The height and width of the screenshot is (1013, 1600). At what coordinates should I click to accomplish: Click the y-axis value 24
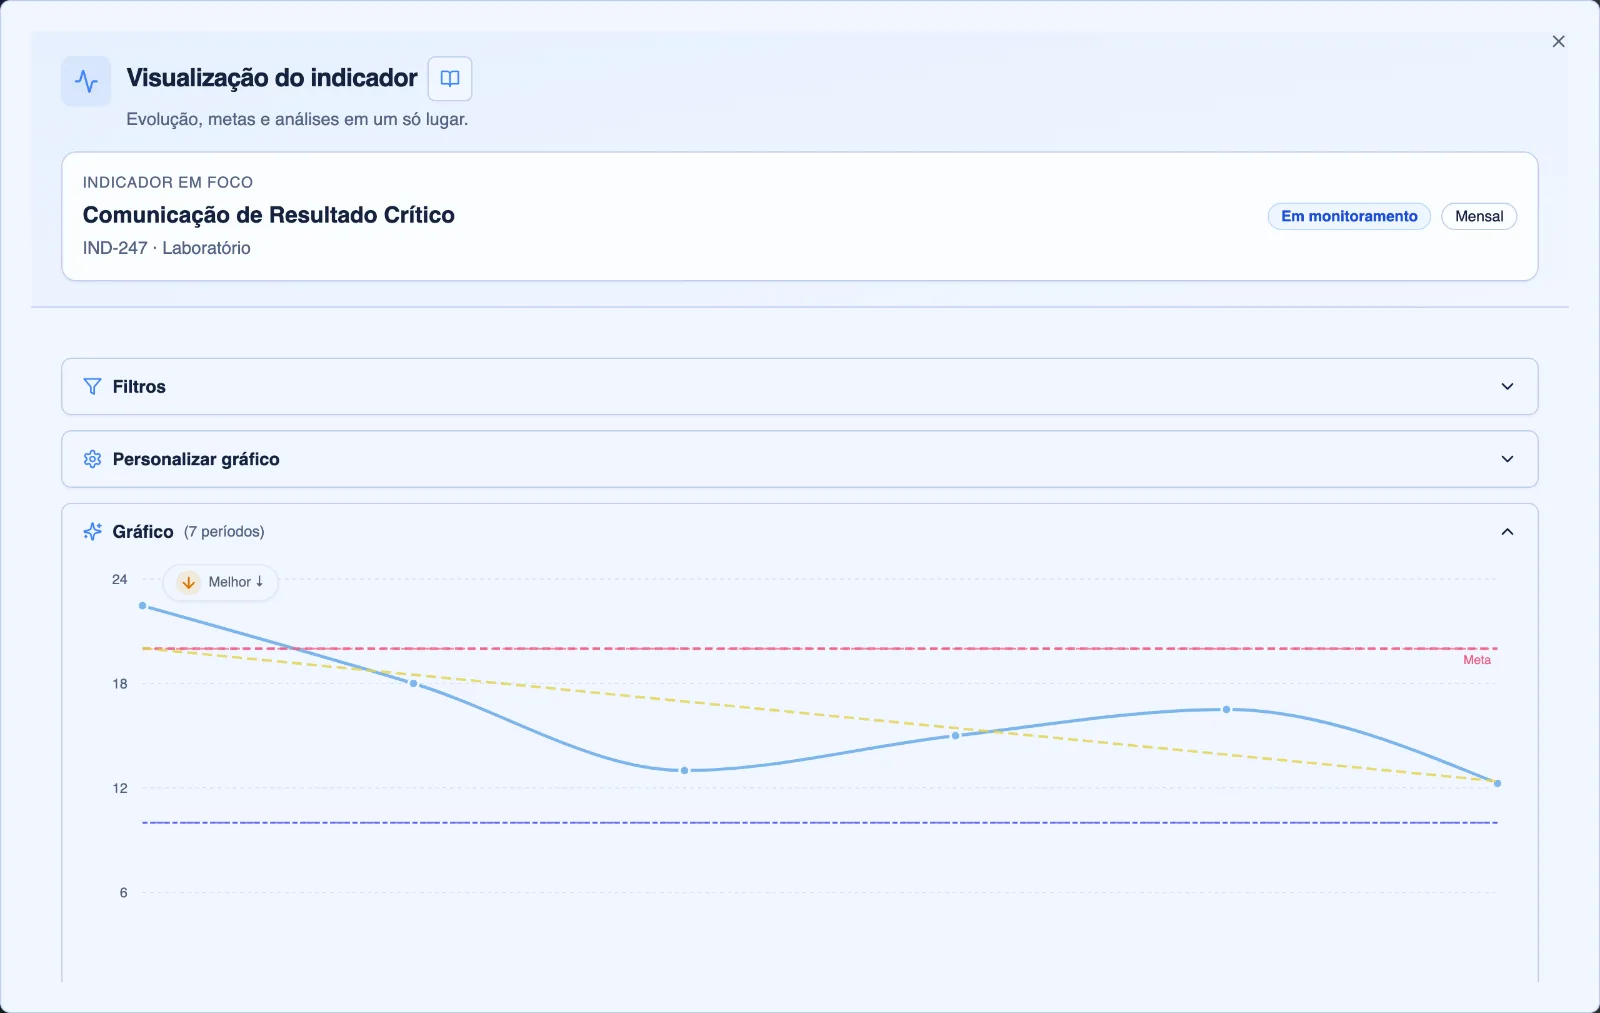click(x=120, y=580)
